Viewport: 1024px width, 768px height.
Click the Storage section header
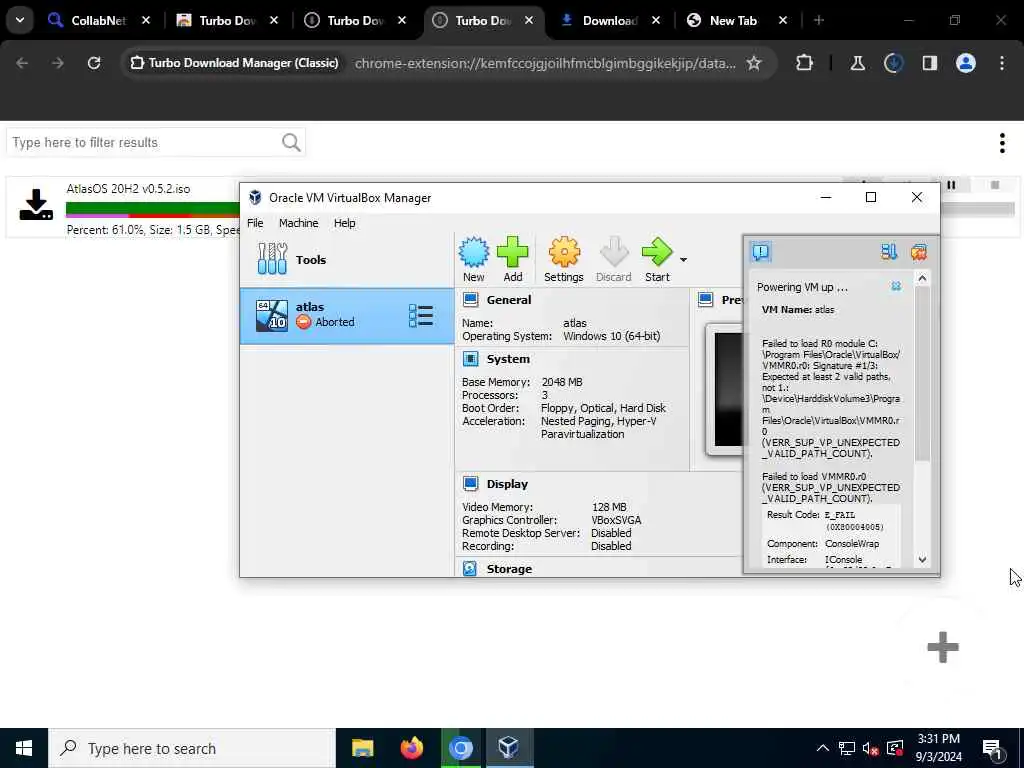click(x=509, y=569)
